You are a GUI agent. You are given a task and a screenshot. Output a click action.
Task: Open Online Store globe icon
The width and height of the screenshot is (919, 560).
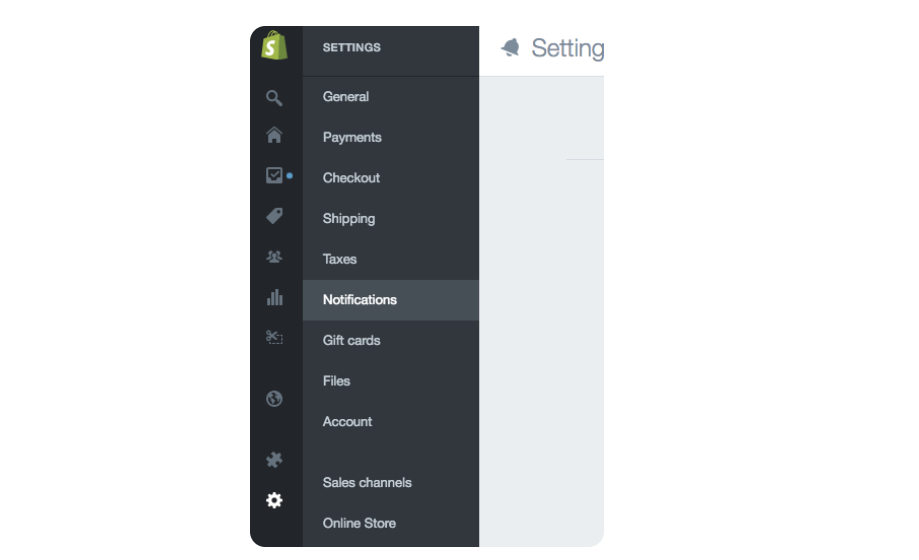[x=274, y=399]
